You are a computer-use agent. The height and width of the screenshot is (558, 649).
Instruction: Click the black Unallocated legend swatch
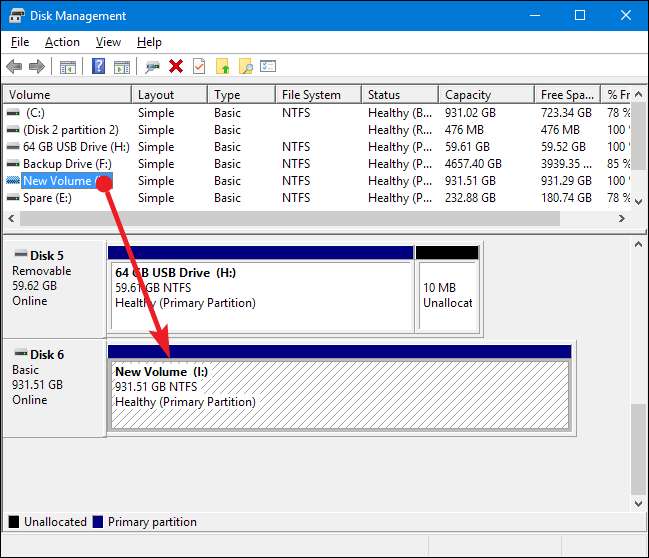tap(14, 522)
